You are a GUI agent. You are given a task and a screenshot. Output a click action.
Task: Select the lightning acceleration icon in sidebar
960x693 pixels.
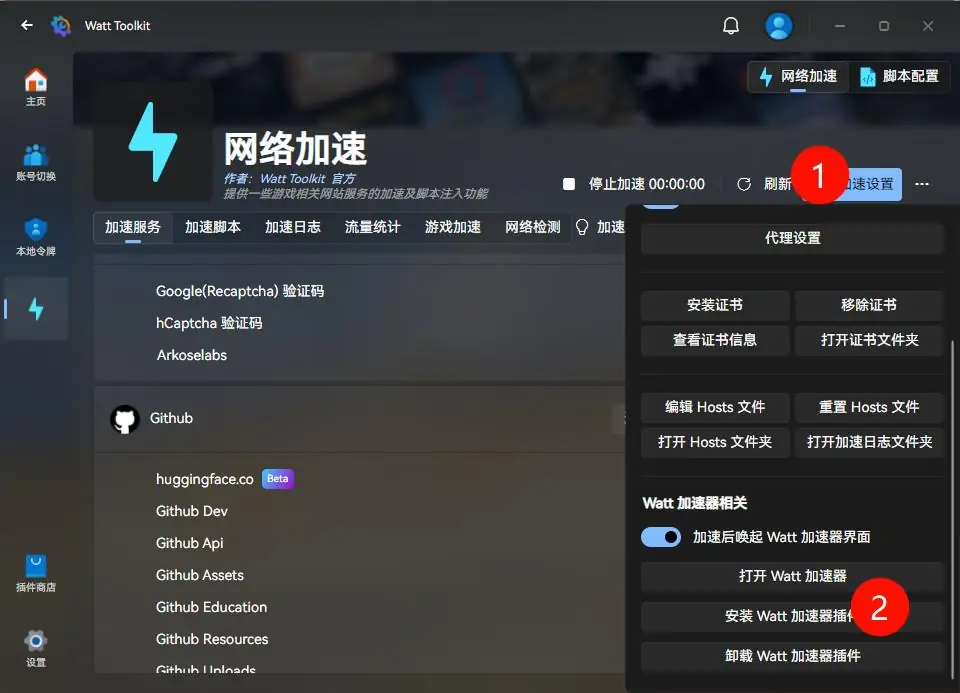36,308
